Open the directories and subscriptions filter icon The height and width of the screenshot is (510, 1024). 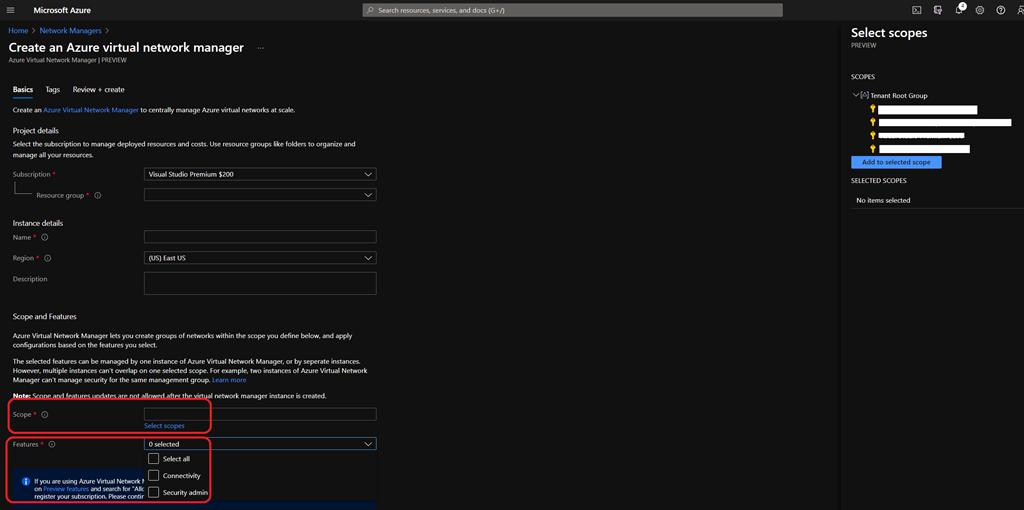coord(937,10)
